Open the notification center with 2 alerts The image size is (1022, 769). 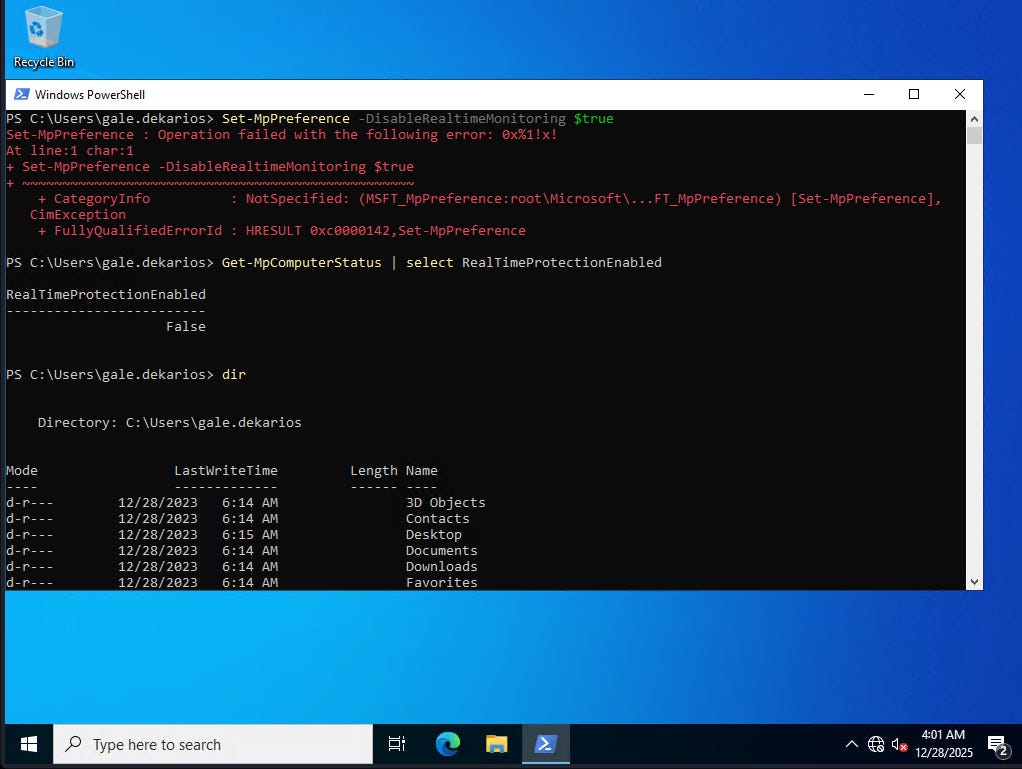point(997,744)
